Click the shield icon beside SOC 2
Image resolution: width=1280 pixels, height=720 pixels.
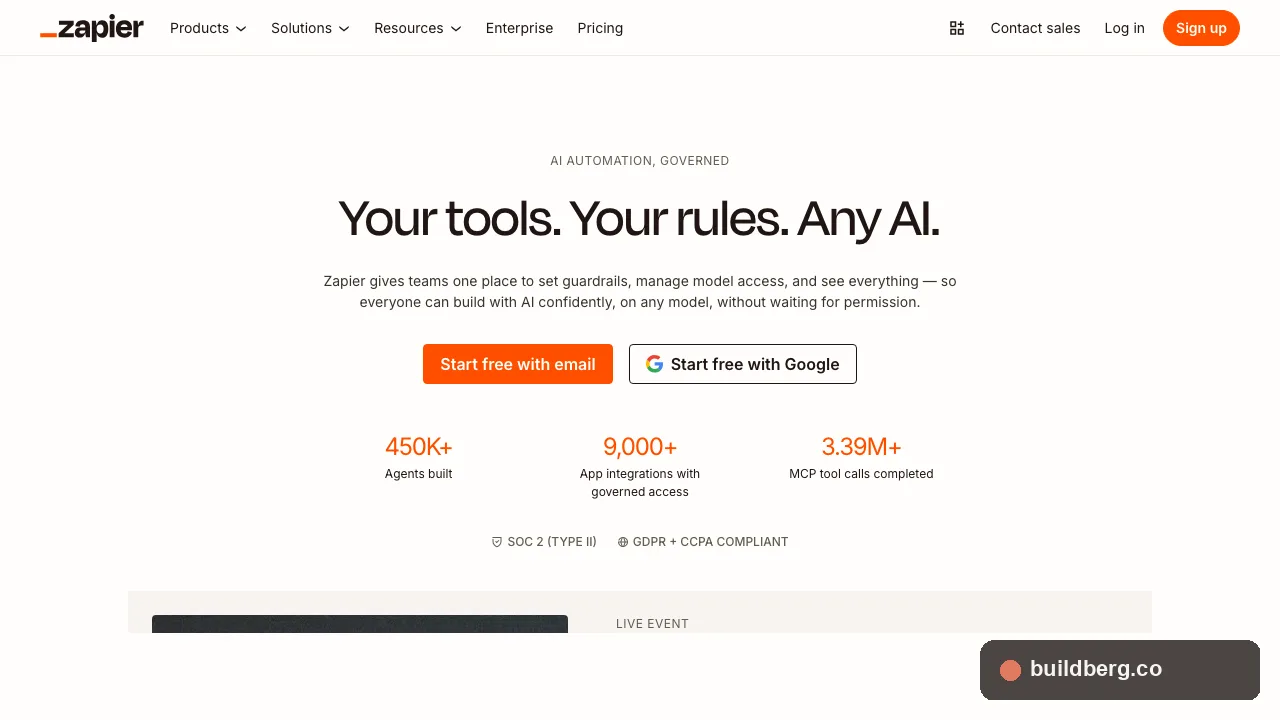pos(497,541)
